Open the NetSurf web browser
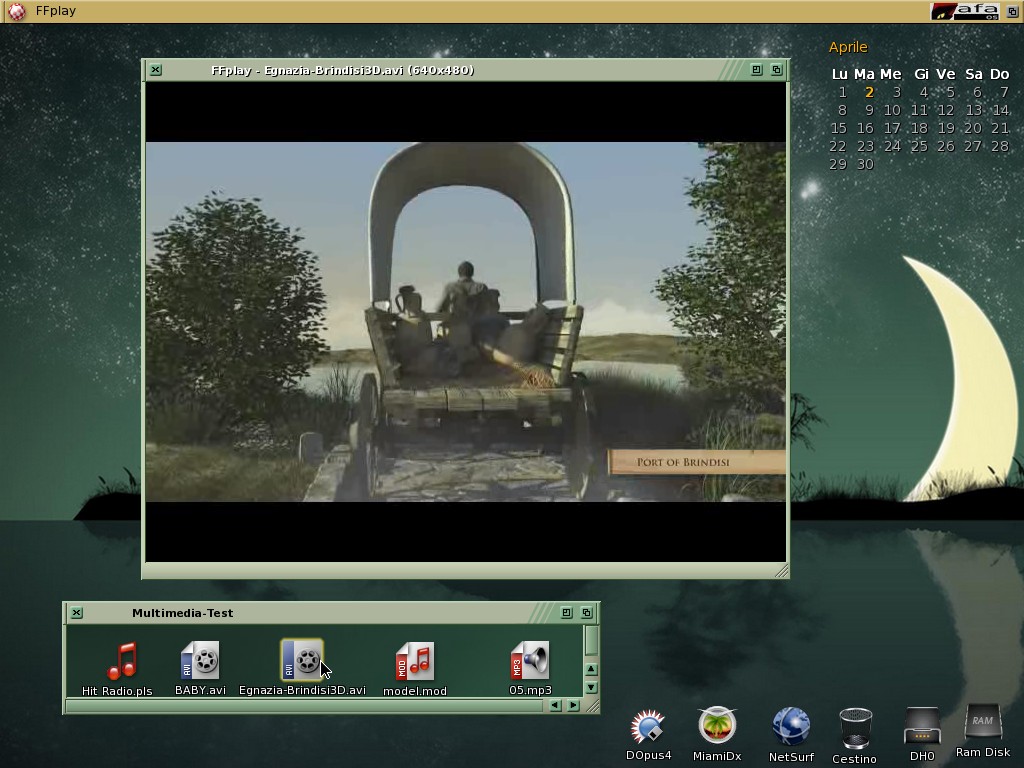This screenshot has width=1024, height=768. [x=791, y=727]
